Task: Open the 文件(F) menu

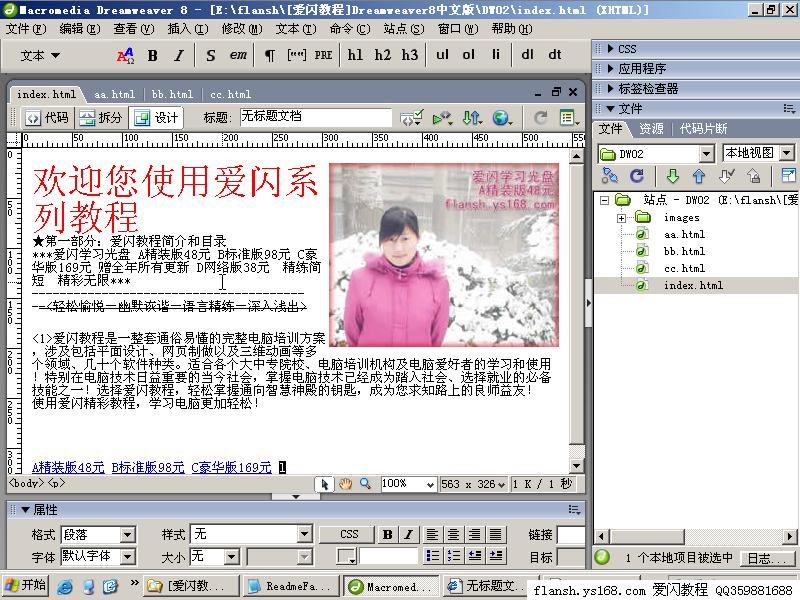Action: click(26, 29)
